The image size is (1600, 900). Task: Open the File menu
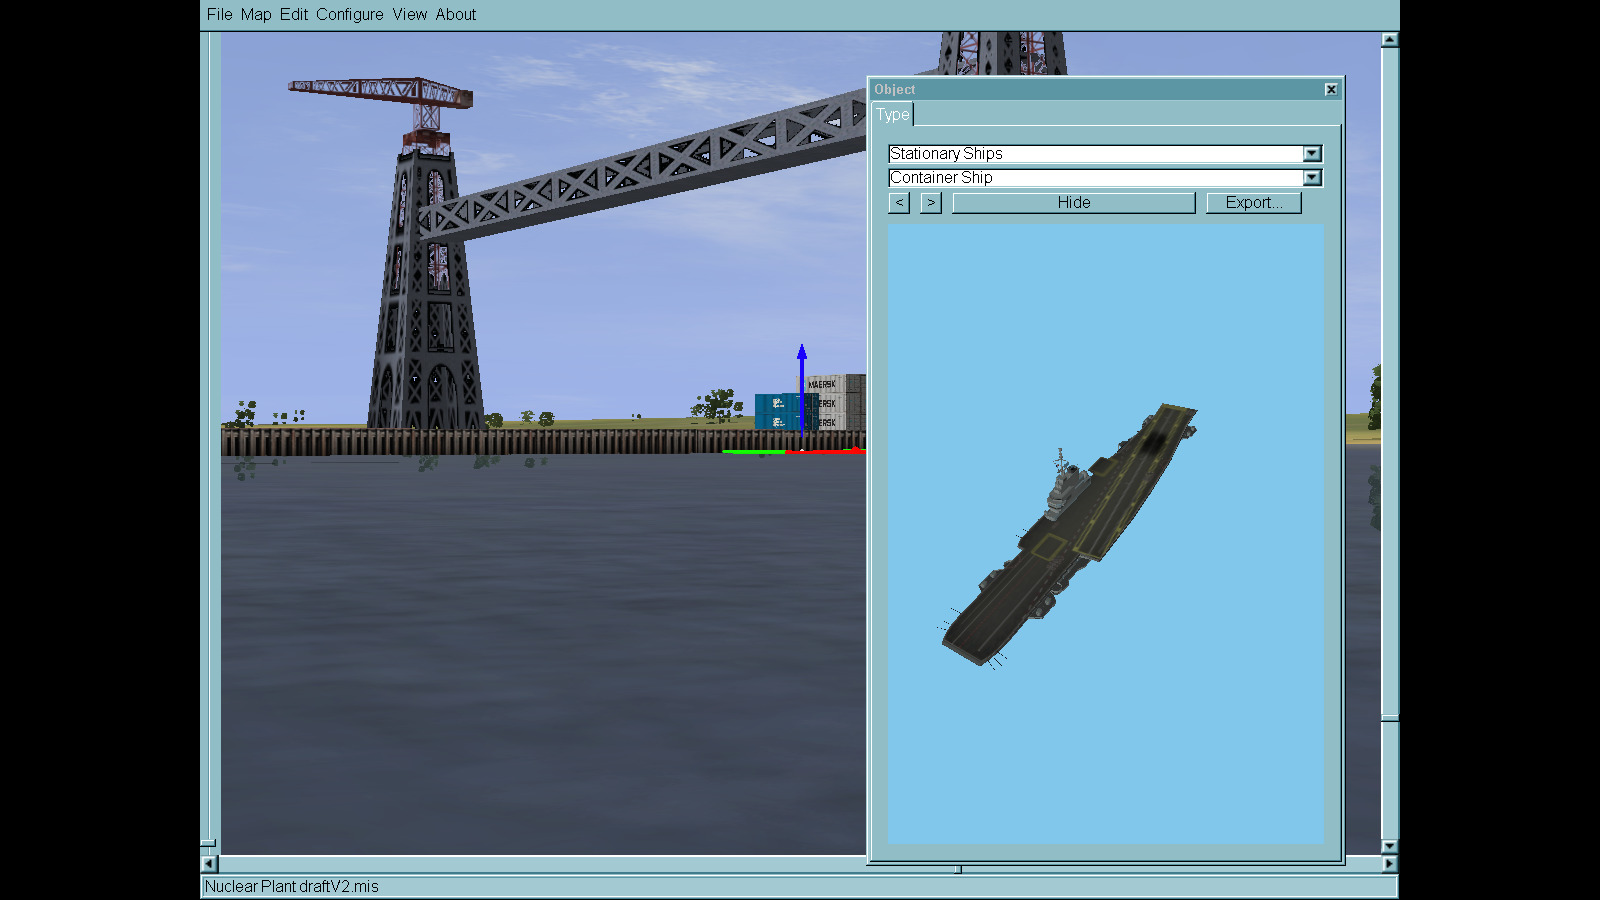(x=219, y=14)
